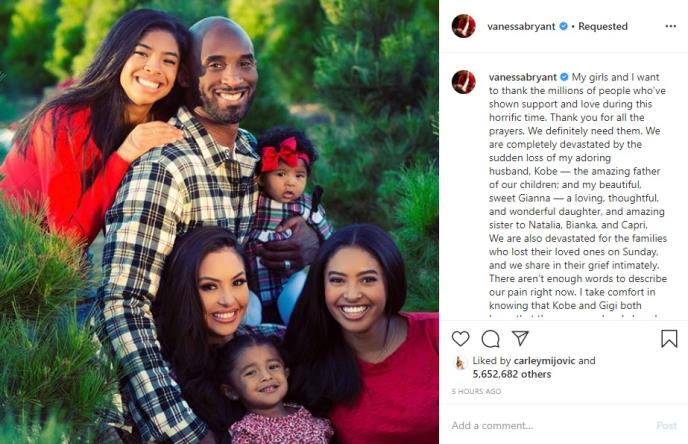This screenshot has width=688, height=444.
Task: Open the profile picture in the post header
Action: pyautogui.click(x=464, y=26)
